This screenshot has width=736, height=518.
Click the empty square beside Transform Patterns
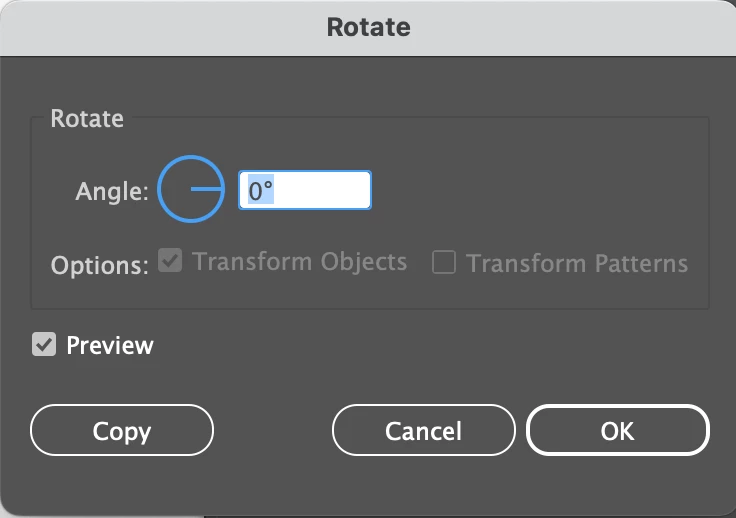pos(444,263)
